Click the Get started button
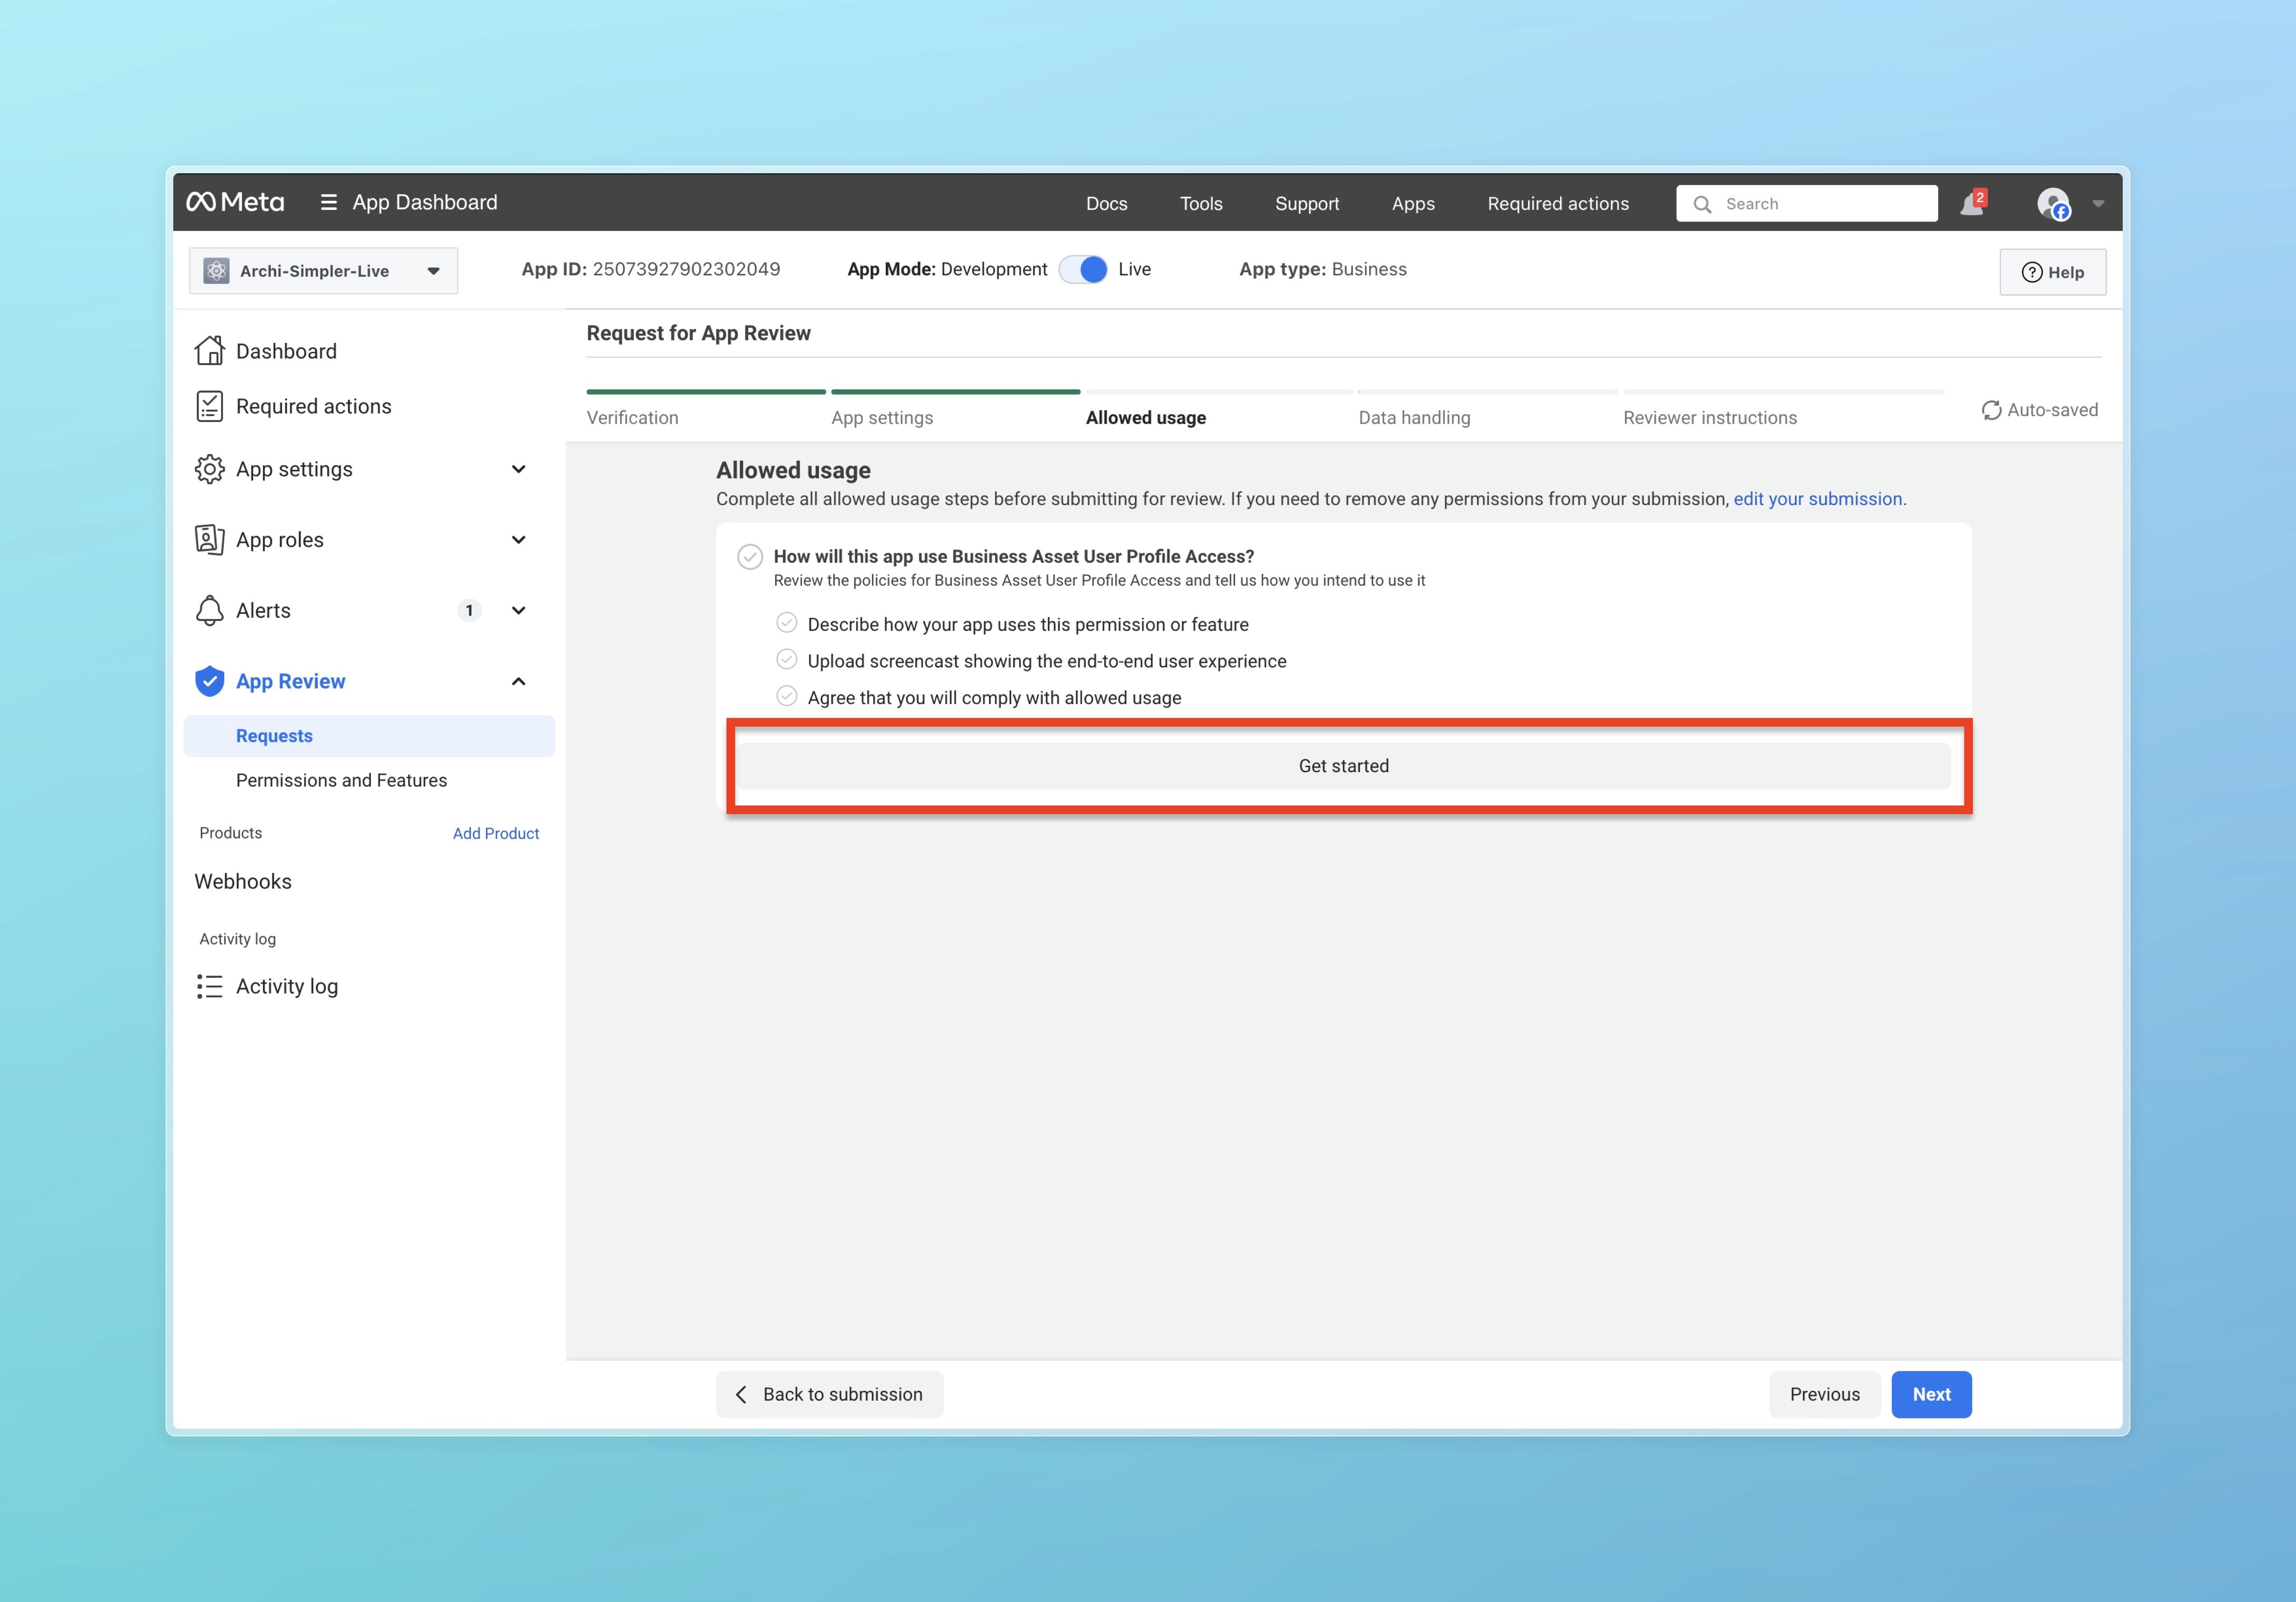 (x=1343, y=766)
